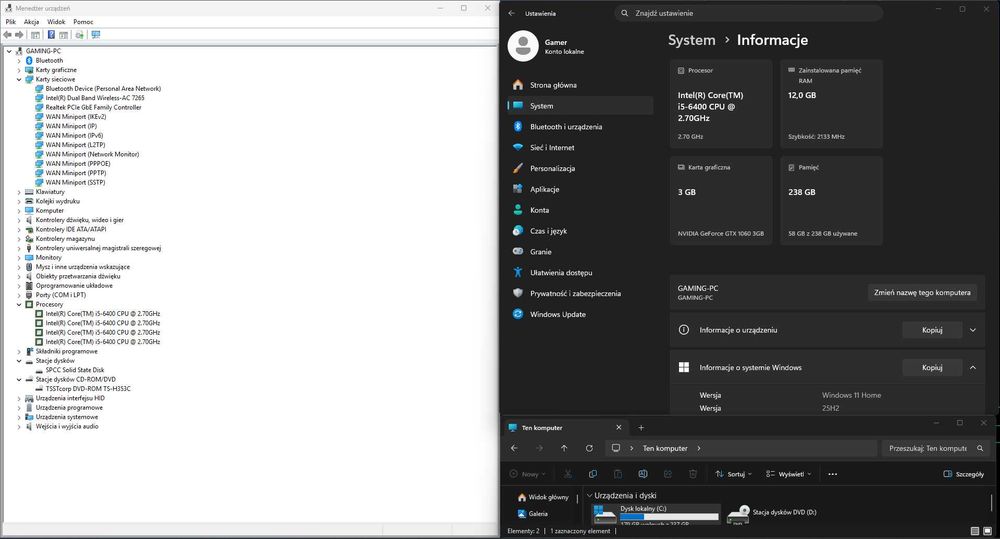The image size is (1000, 539).
Task: Select System in Settings sidebar
Action: pyautogui.click(x=581, y=106)
